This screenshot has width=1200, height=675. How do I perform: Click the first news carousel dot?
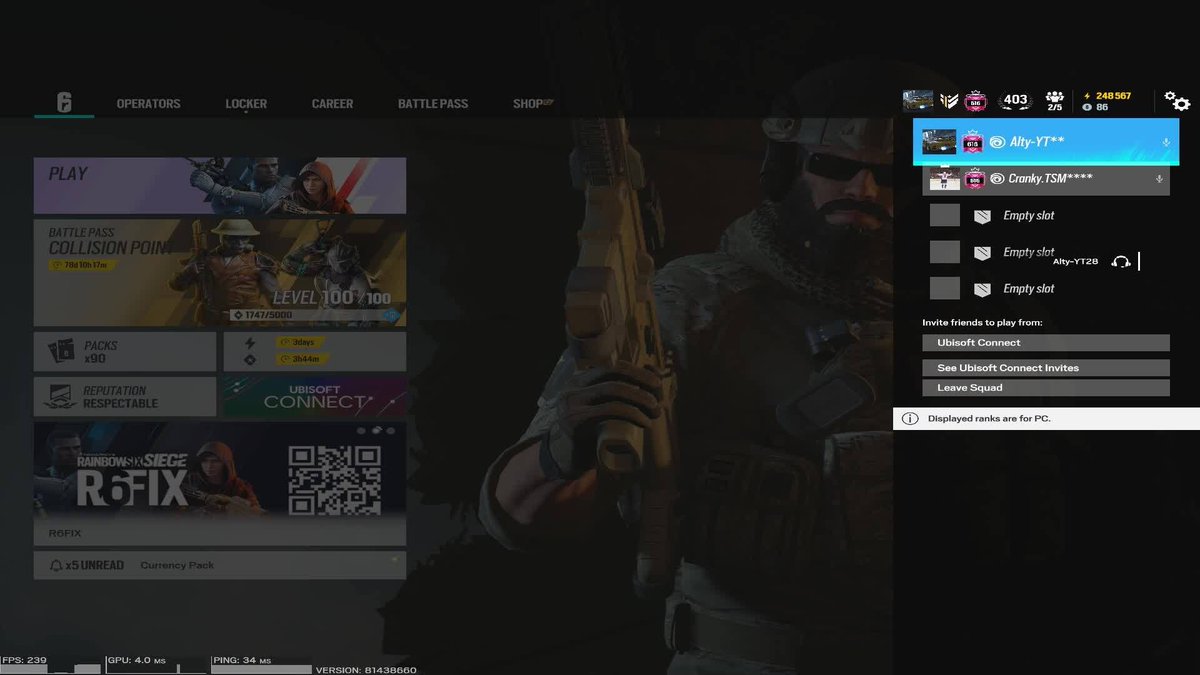click(x=362, y=431)
